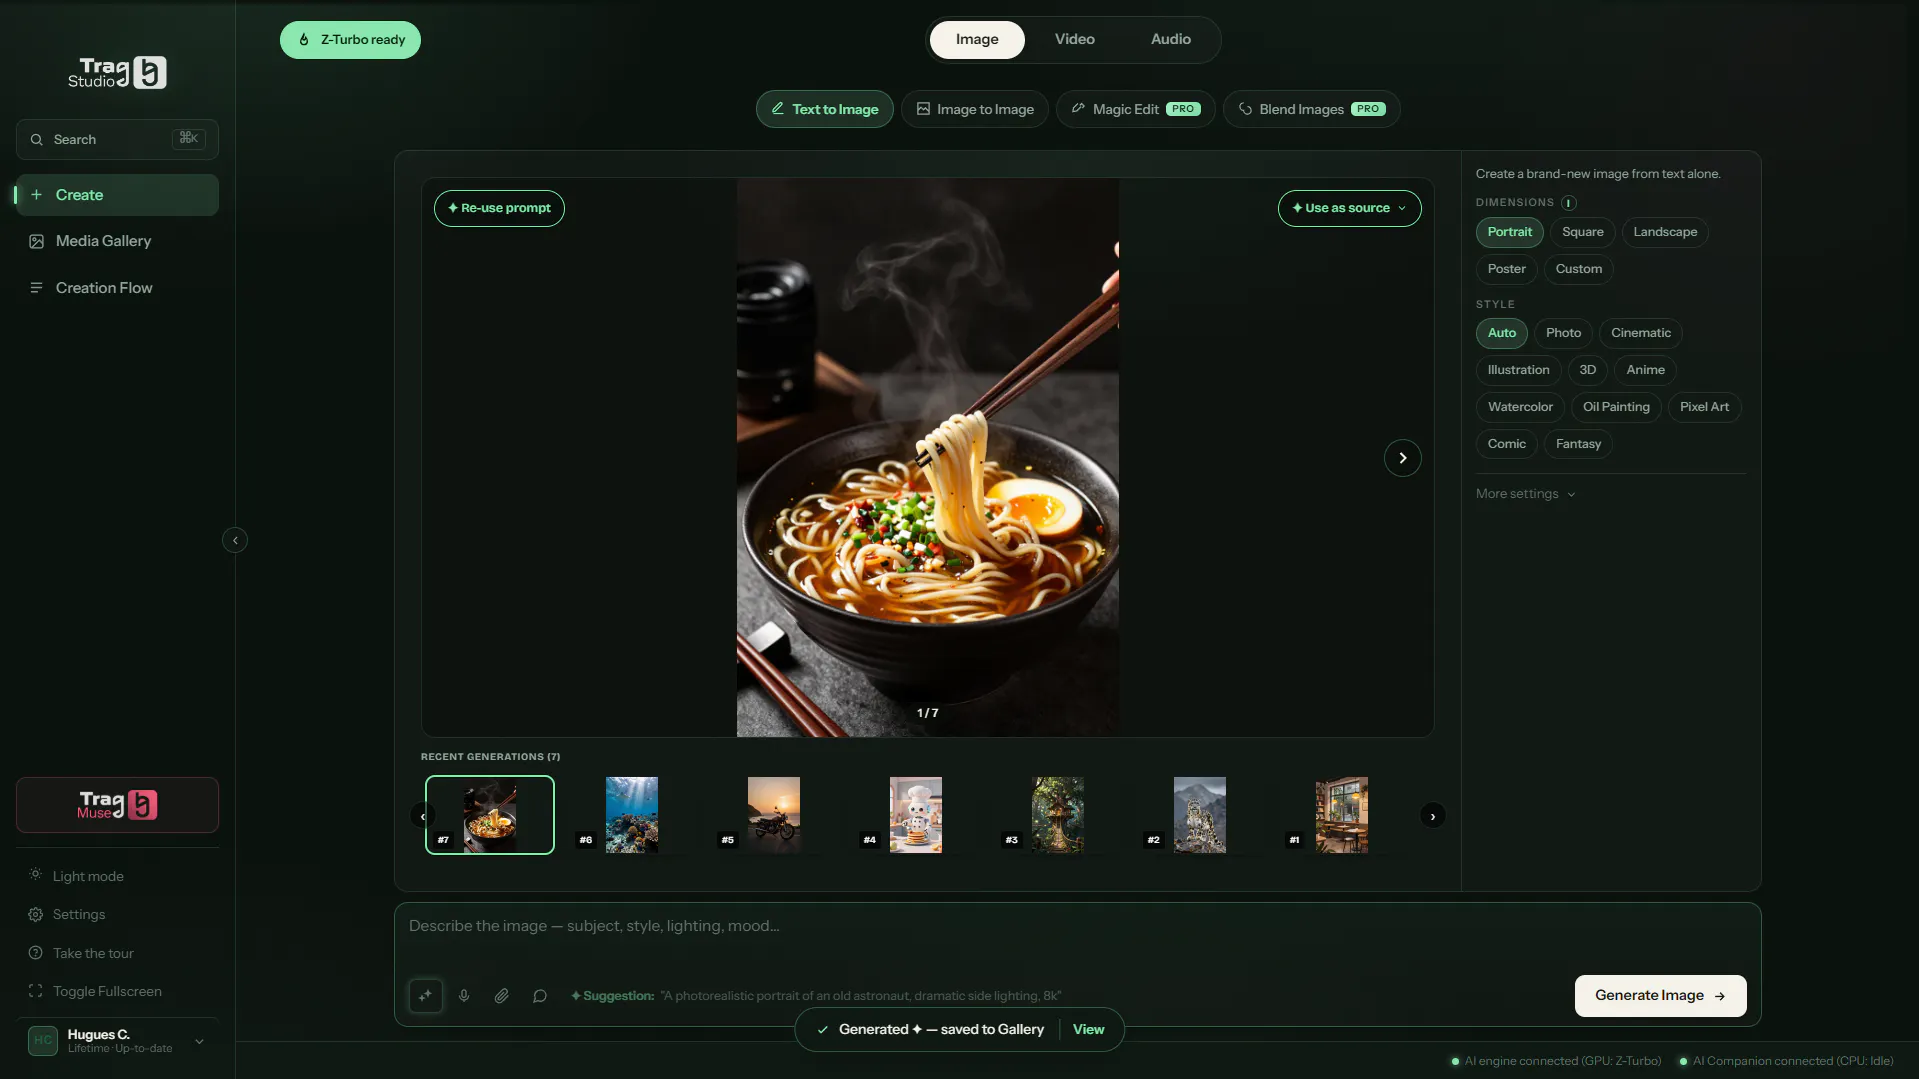Viewport: 1919px width, 1079px height.
Task: Click the Re-use prompt button
Action: pyautogui.click(x=499, y=208)
